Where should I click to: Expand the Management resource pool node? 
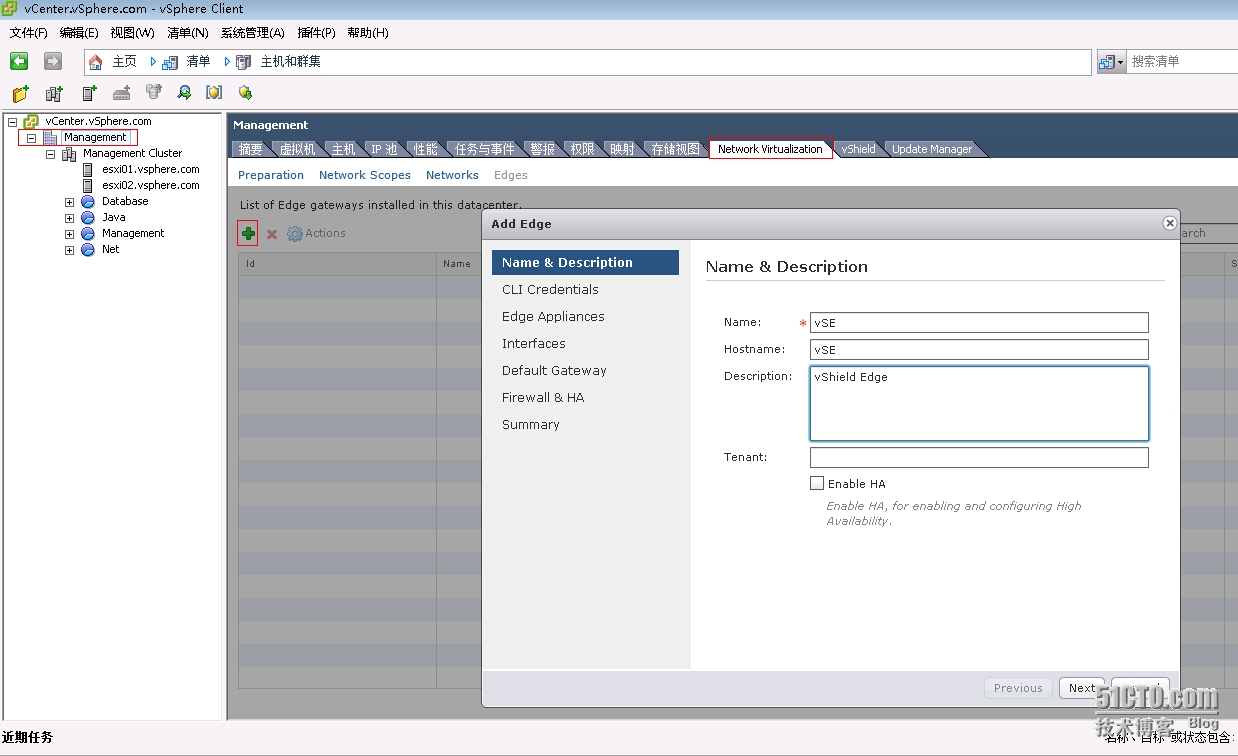[x=69, y=233]
